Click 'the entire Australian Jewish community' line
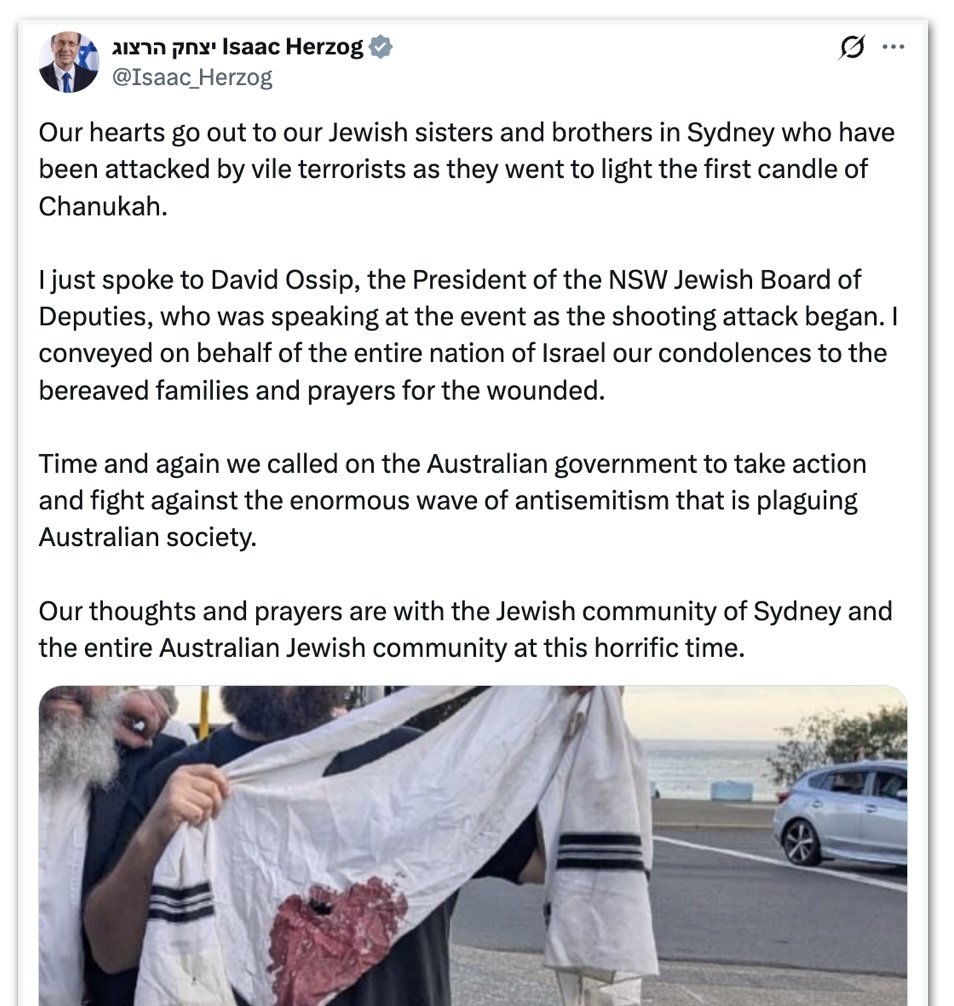Viewport: 954px width, 1006px height. 391,648
